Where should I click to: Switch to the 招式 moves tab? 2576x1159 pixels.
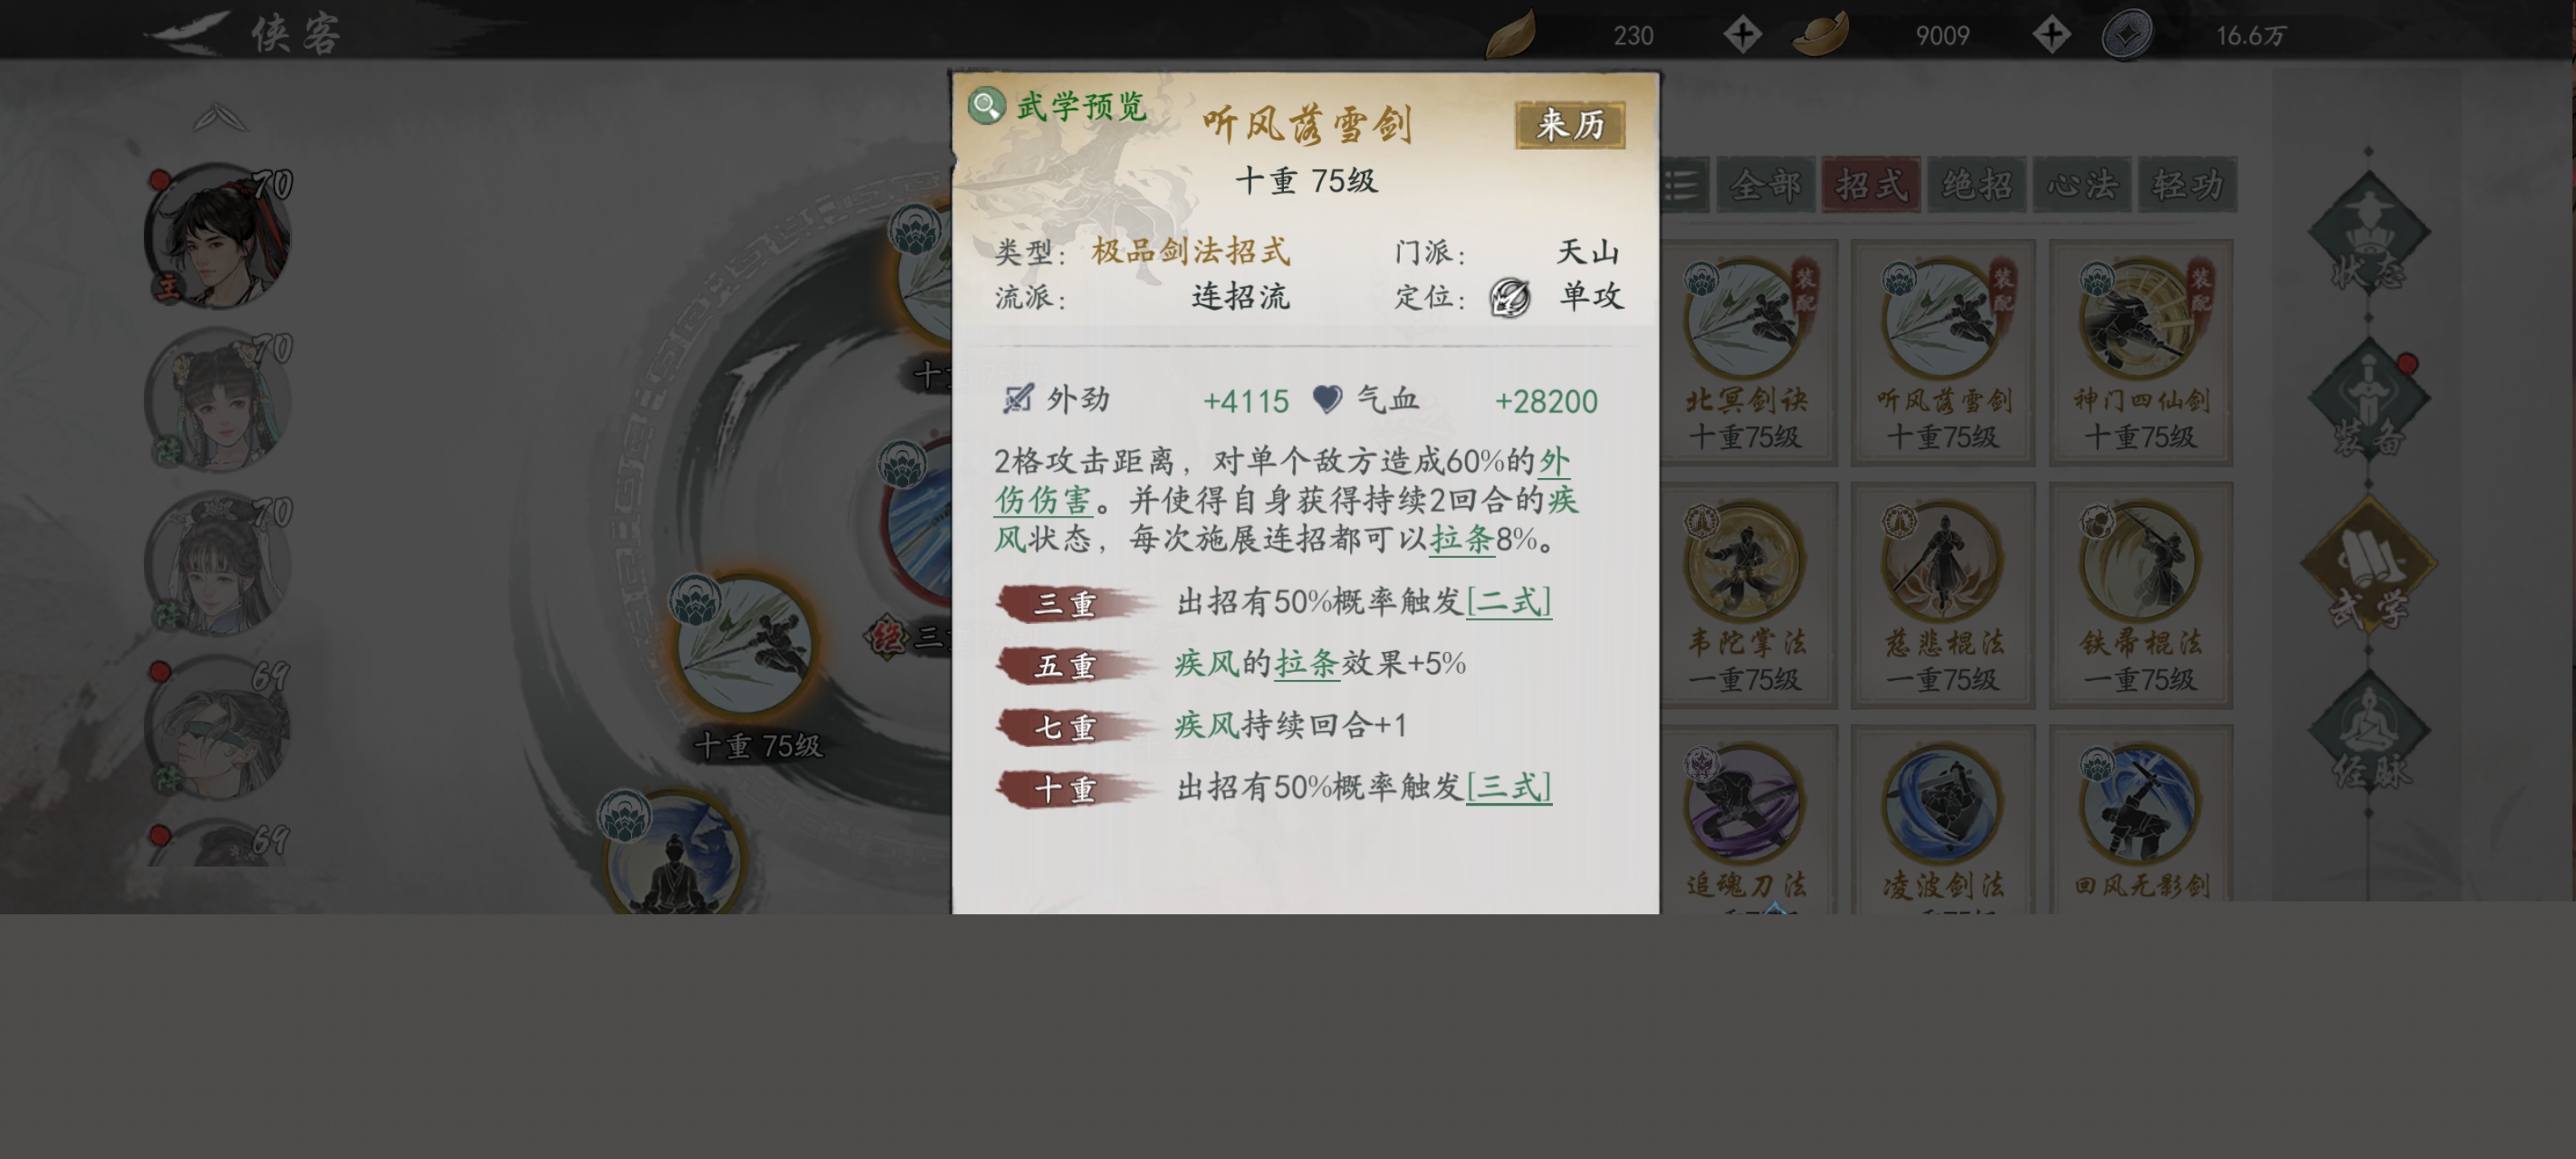tap(1871, 184)
